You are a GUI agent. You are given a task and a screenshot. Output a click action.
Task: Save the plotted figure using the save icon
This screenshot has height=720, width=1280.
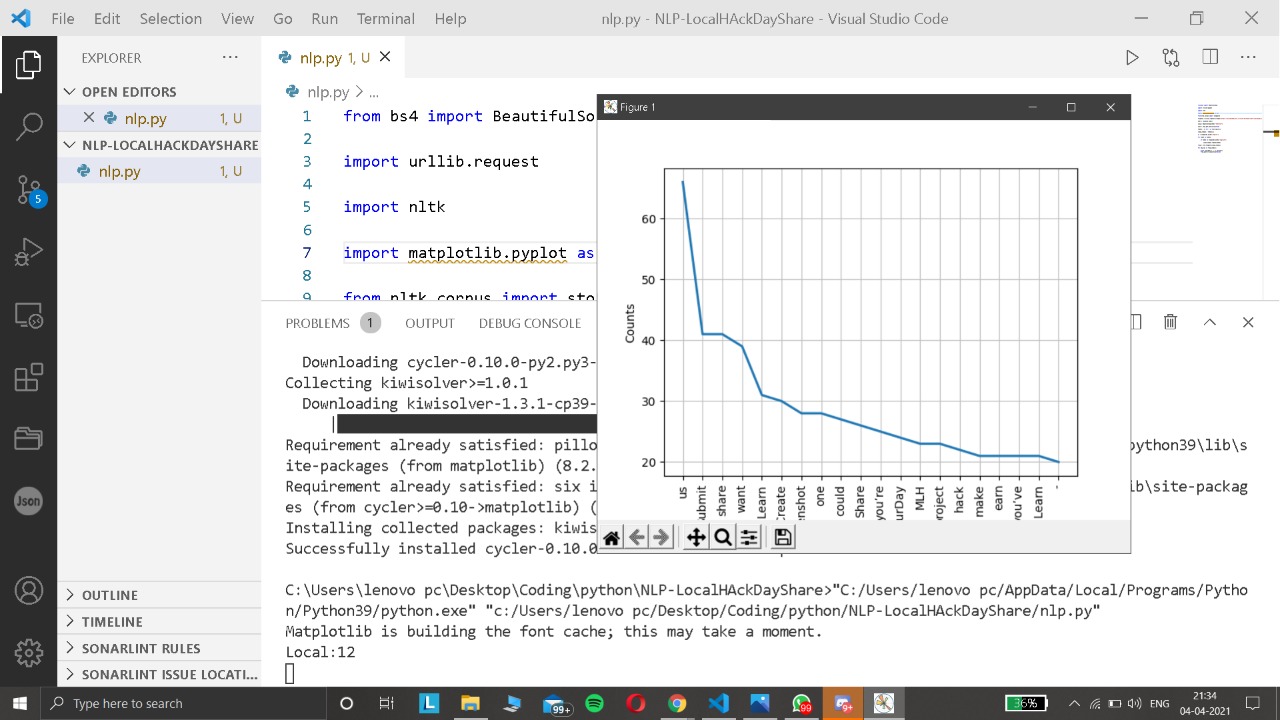point(782,537)
